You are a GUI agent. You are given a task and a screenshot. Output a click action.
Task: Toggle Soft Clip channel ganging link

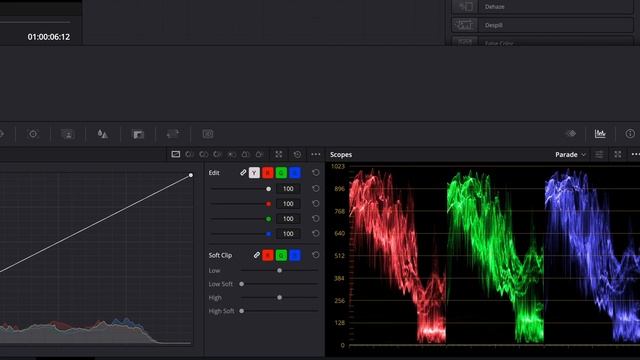pyautogui.click(x=256, y=255)
